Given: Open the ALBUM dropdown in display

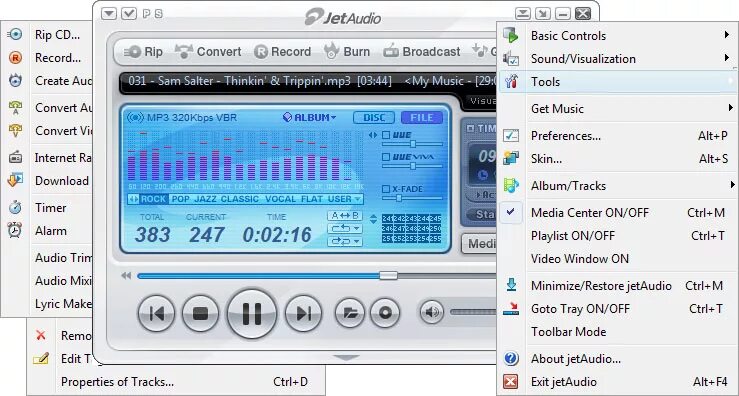Looking at the screenshot, I should [x=310, y=117].
